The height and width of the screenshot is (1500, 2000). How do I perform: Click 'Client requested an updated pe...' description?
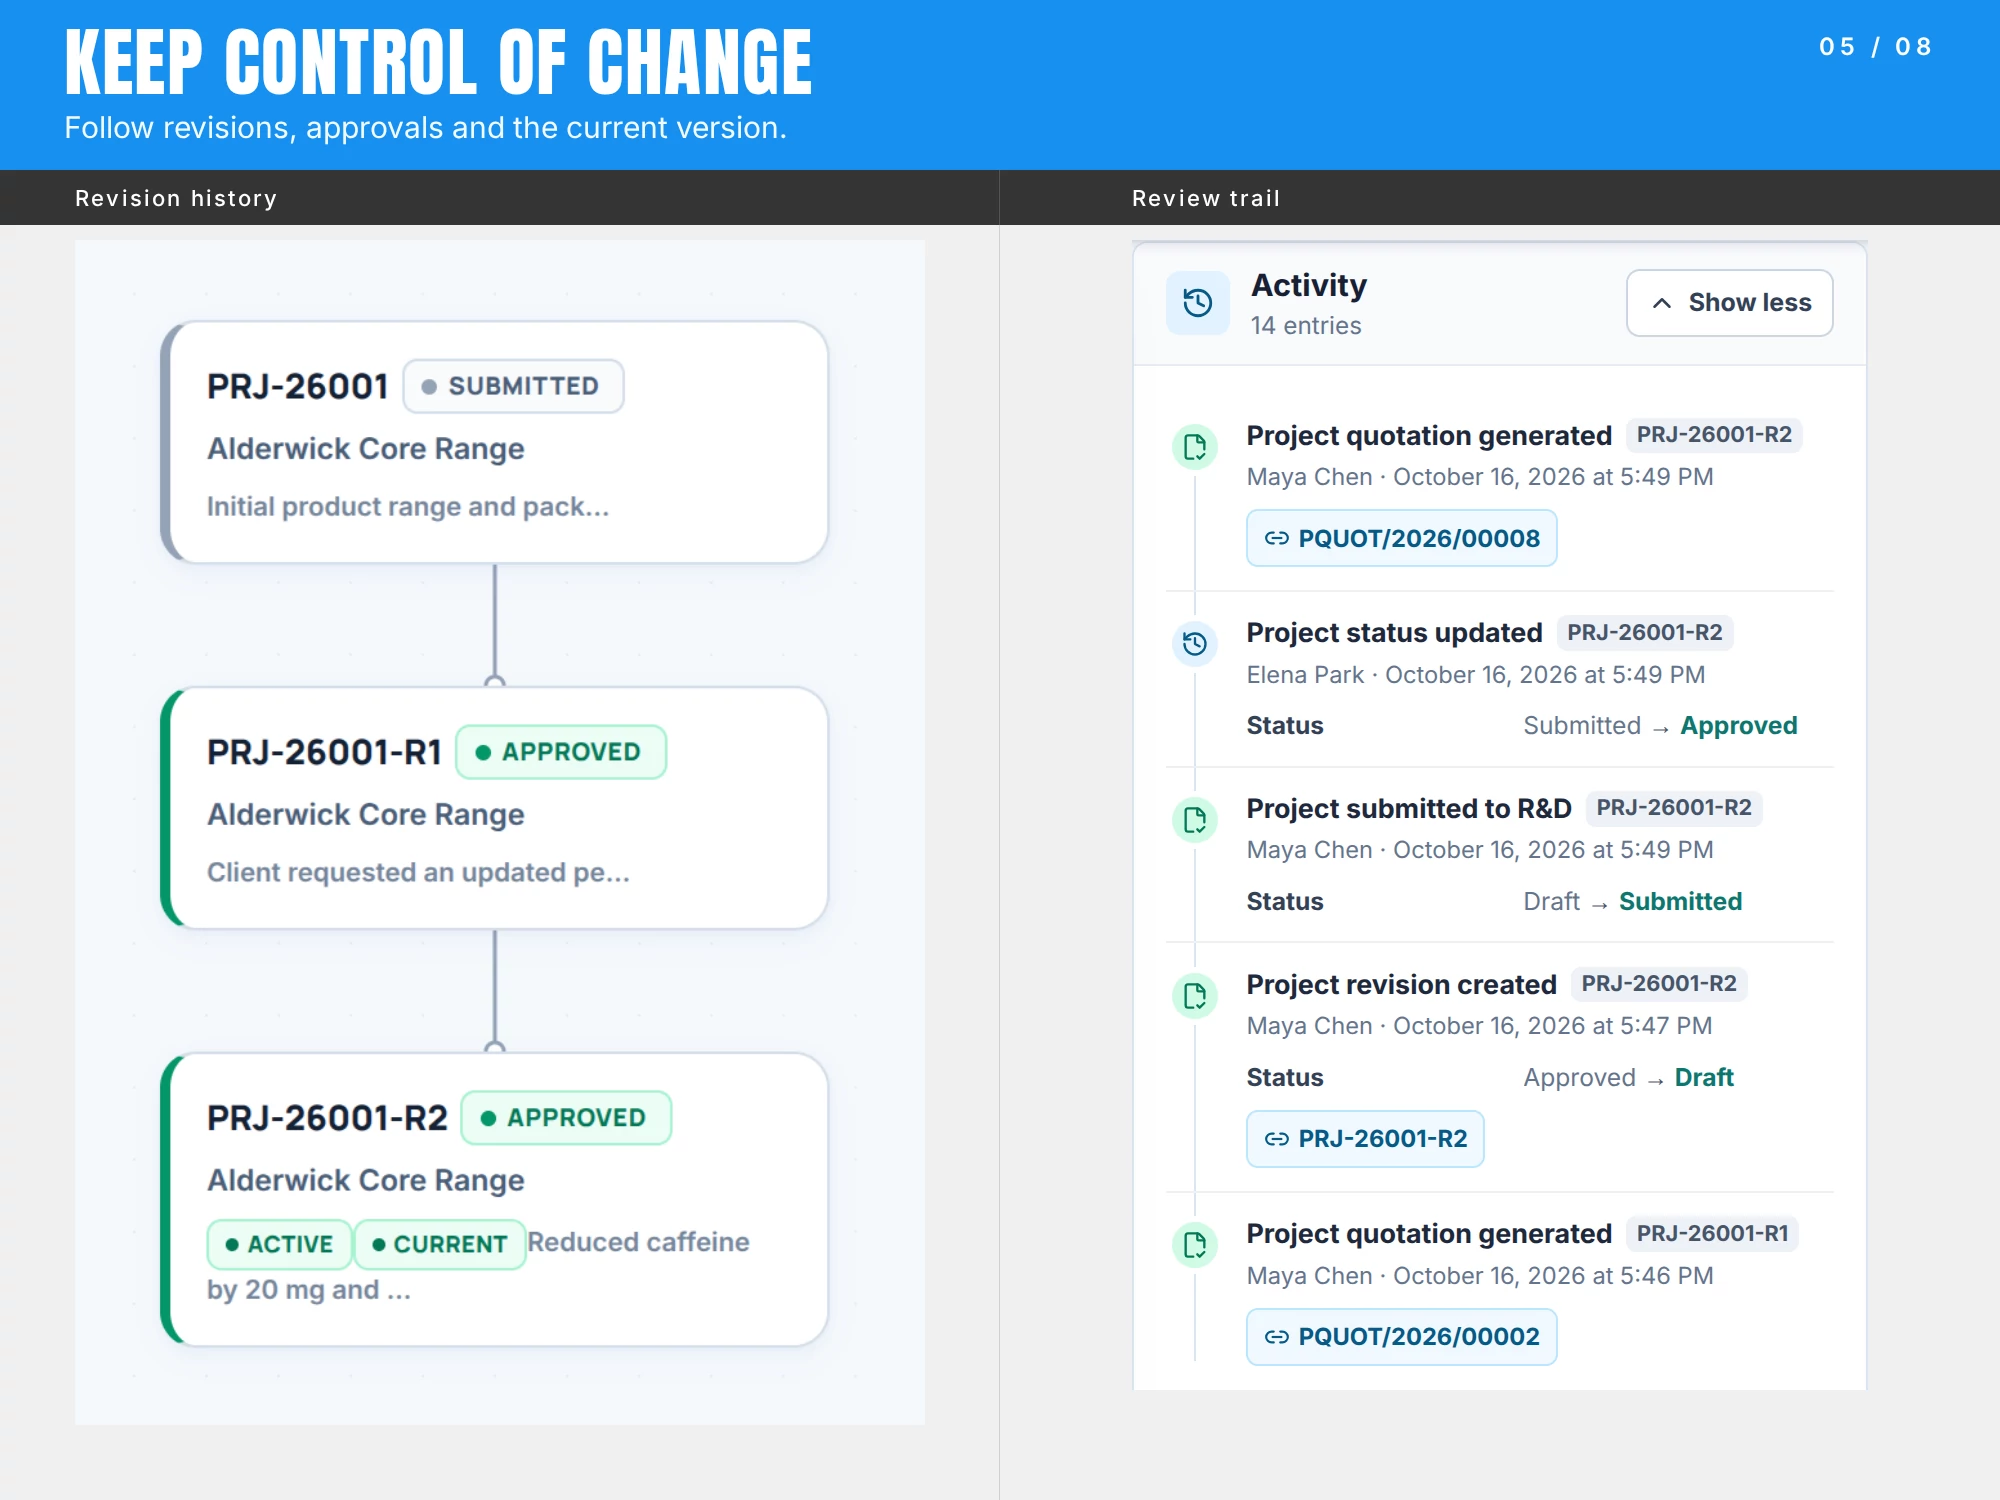point(418,872)
